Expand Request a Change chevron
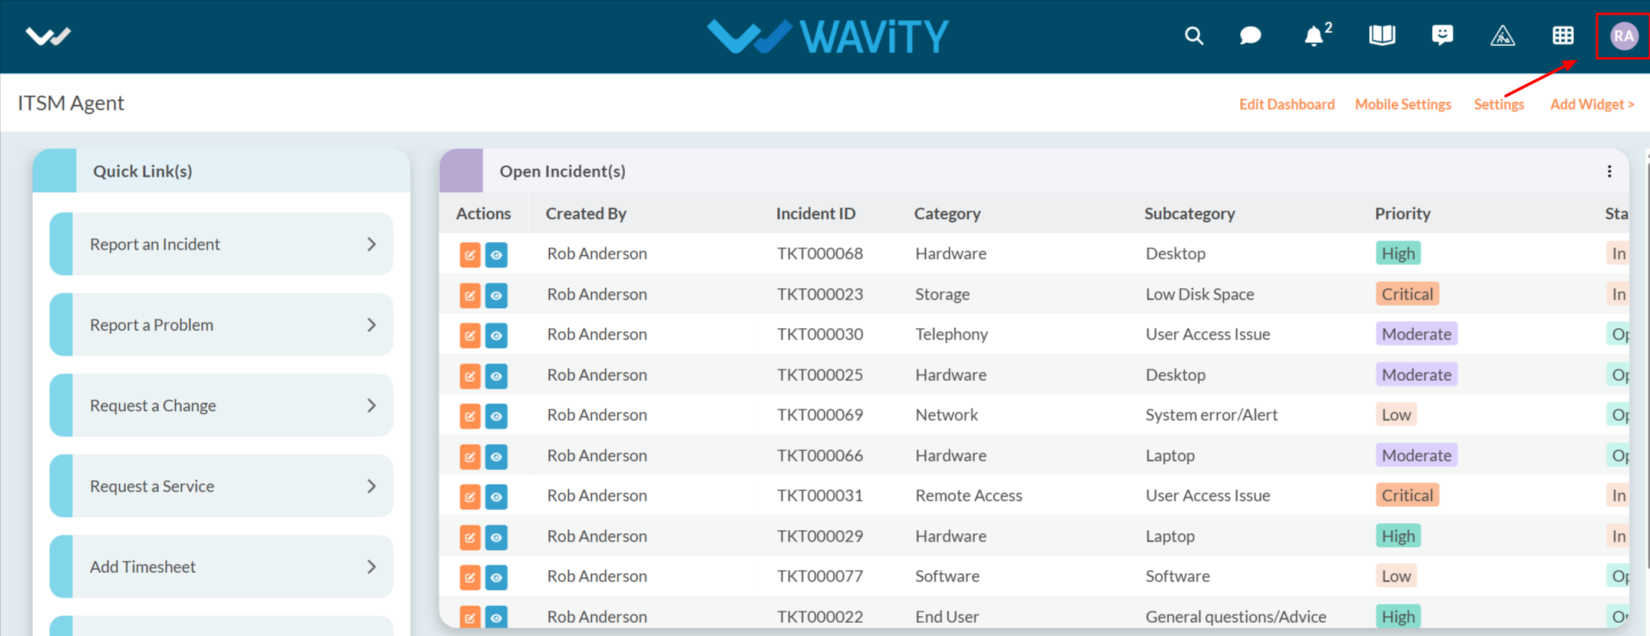 [x=371, y=405]
